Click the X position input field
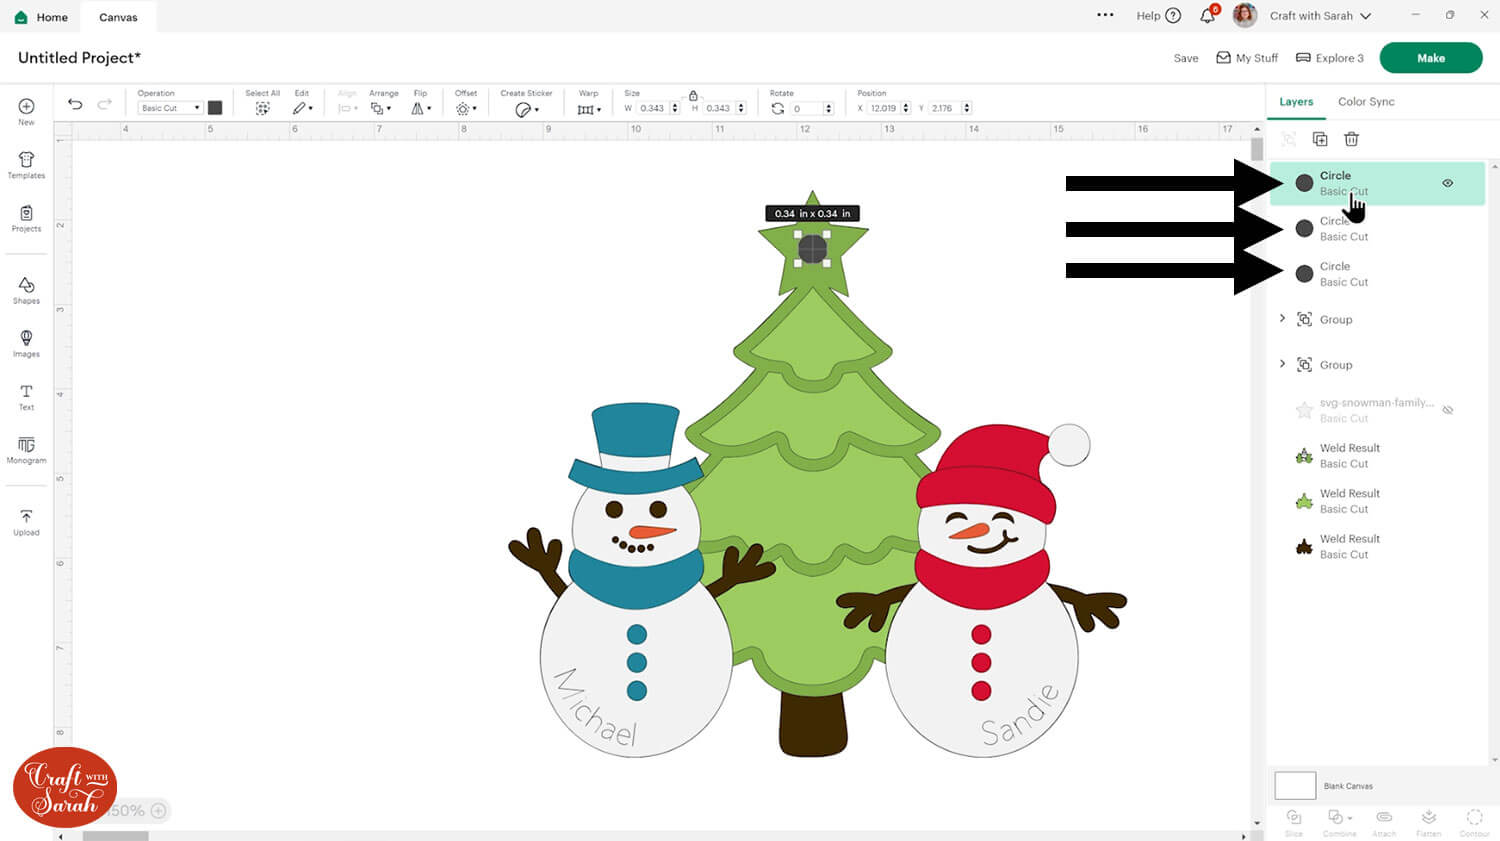 click(884, 108)
